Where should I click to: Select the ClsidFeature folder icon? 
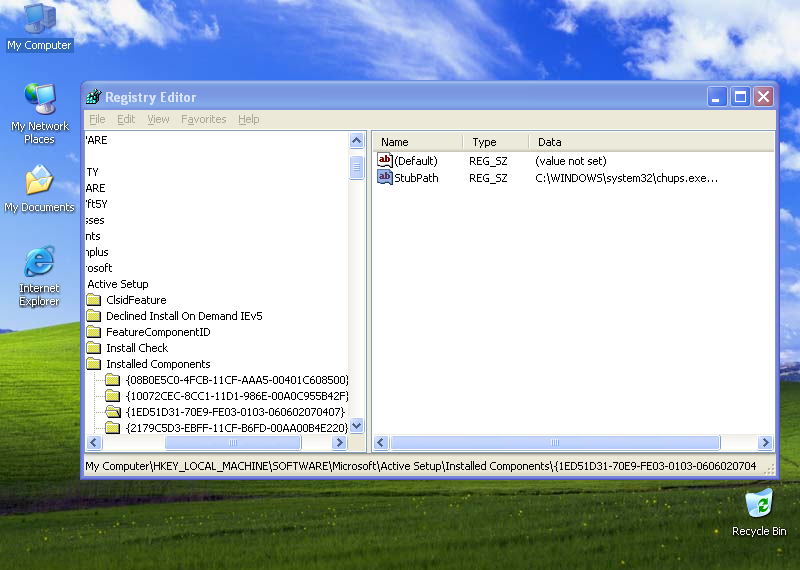(94, 300)
